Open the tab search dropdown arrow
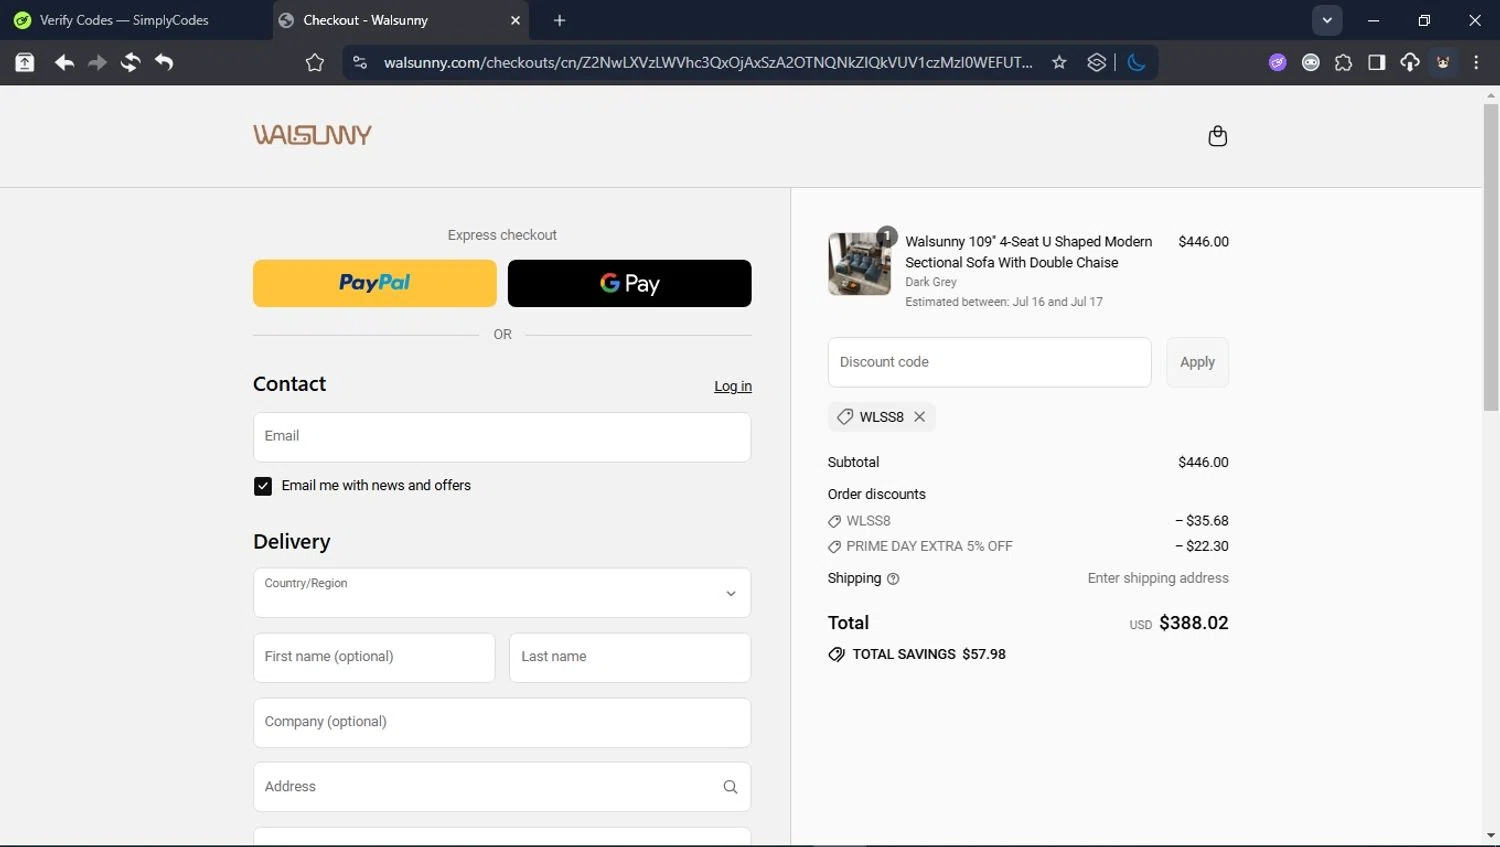This screenshot has width=1500, height=847. pos(1327,20)
